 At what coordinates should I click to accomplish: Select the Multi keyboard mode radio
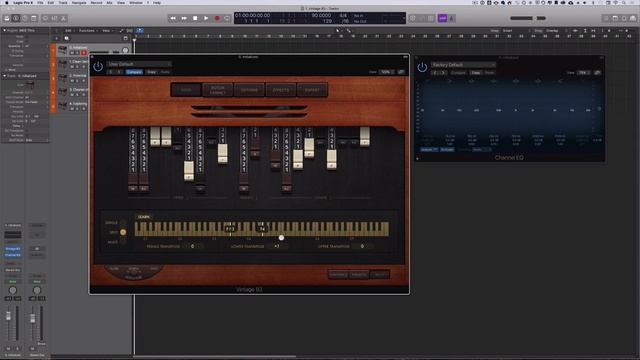point(123,242)
